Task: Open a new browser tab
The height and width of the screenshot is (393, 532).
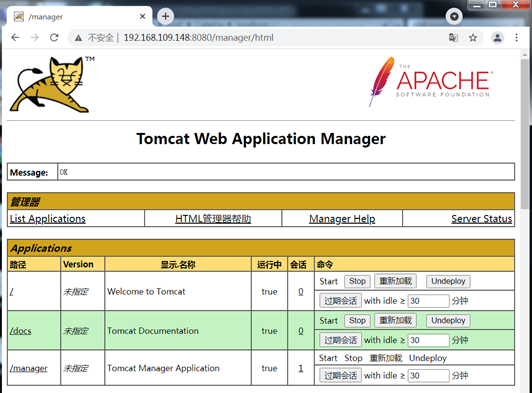Action: (x=166, y=16)
